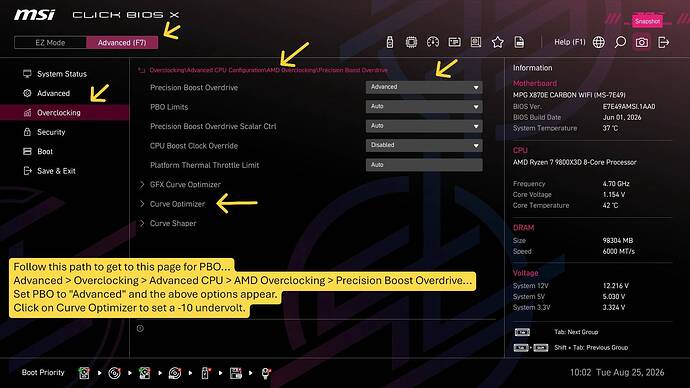Click the Overclocking breadcrumb path
The width and height of the screenshot is (690, 388).
(268, 70)
